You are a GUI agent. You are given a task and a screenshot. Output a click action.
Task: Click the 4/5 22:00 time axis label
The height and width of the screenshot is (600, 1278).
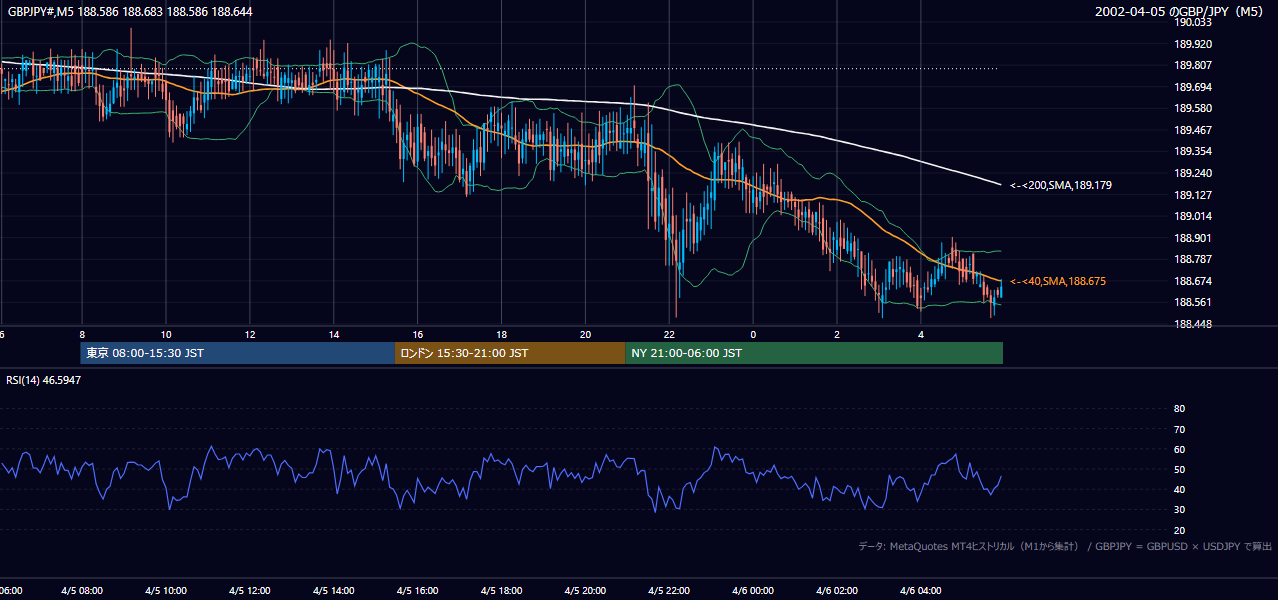point(669,591)
